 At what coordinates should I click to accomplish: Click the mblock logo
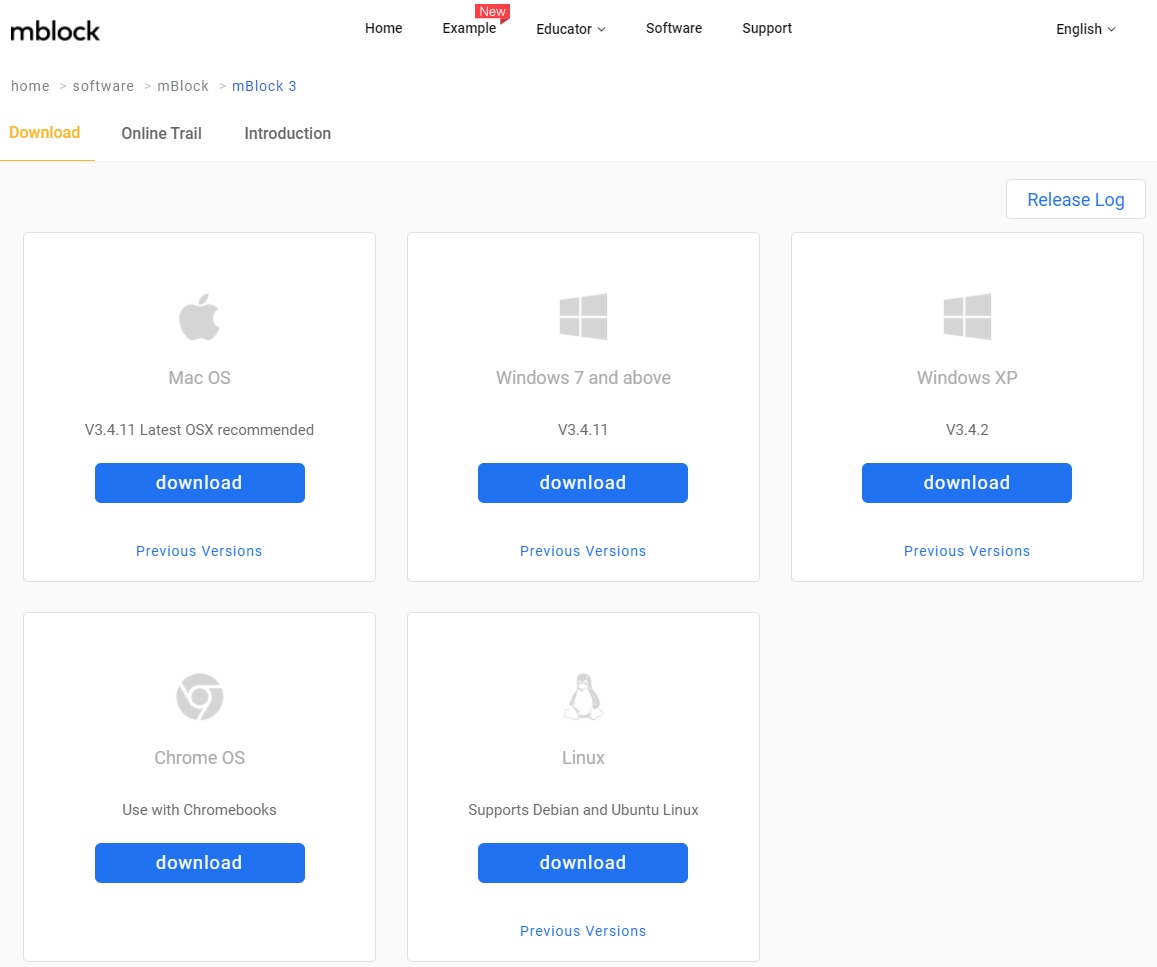pyautogui.click(x=55, y=31)
